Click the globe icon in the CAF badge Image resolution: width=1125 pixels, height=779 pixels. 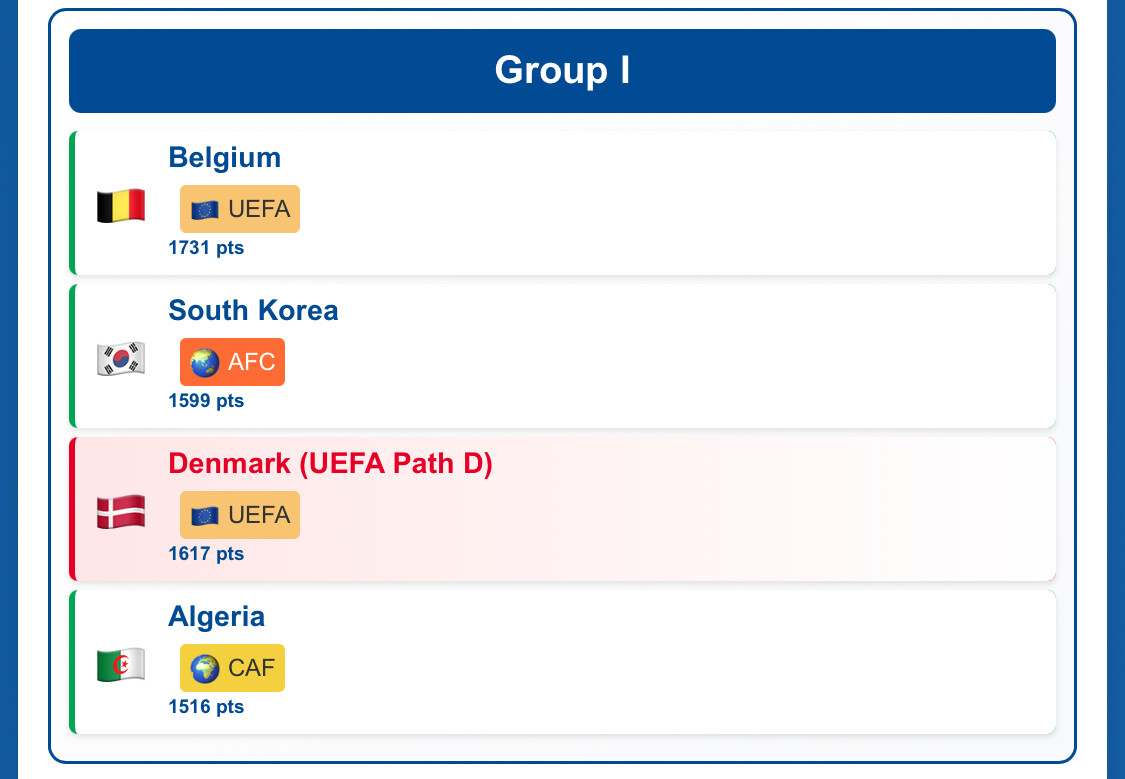pyautogui.click(x=205, y=669)
